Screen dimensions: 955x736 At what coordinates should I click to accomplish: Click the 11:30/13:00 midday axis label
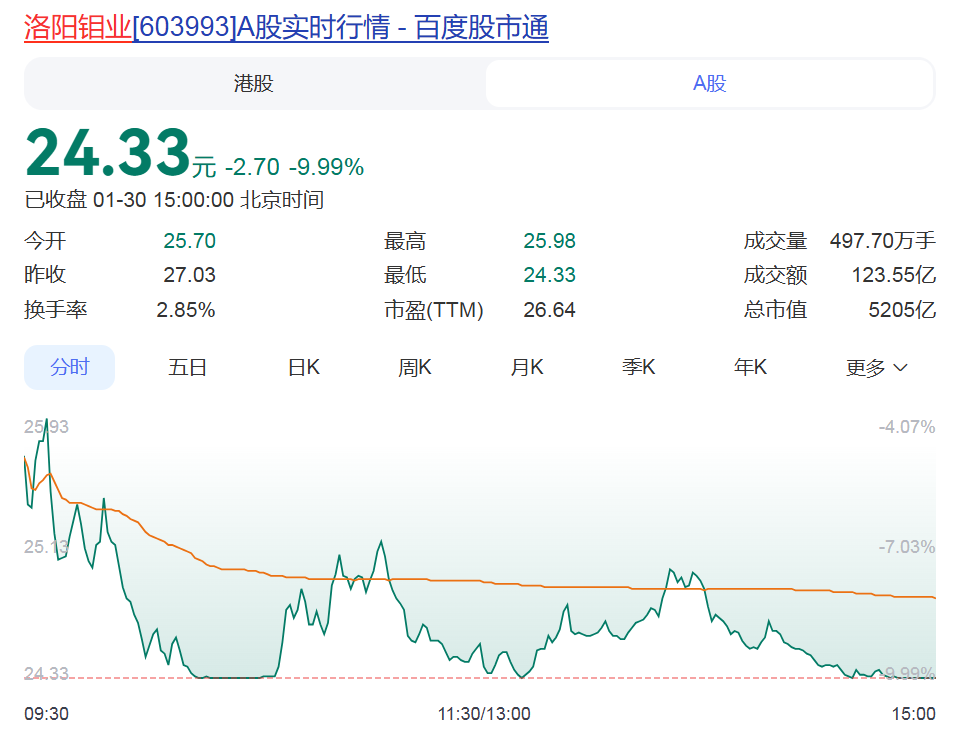point(484,713)
